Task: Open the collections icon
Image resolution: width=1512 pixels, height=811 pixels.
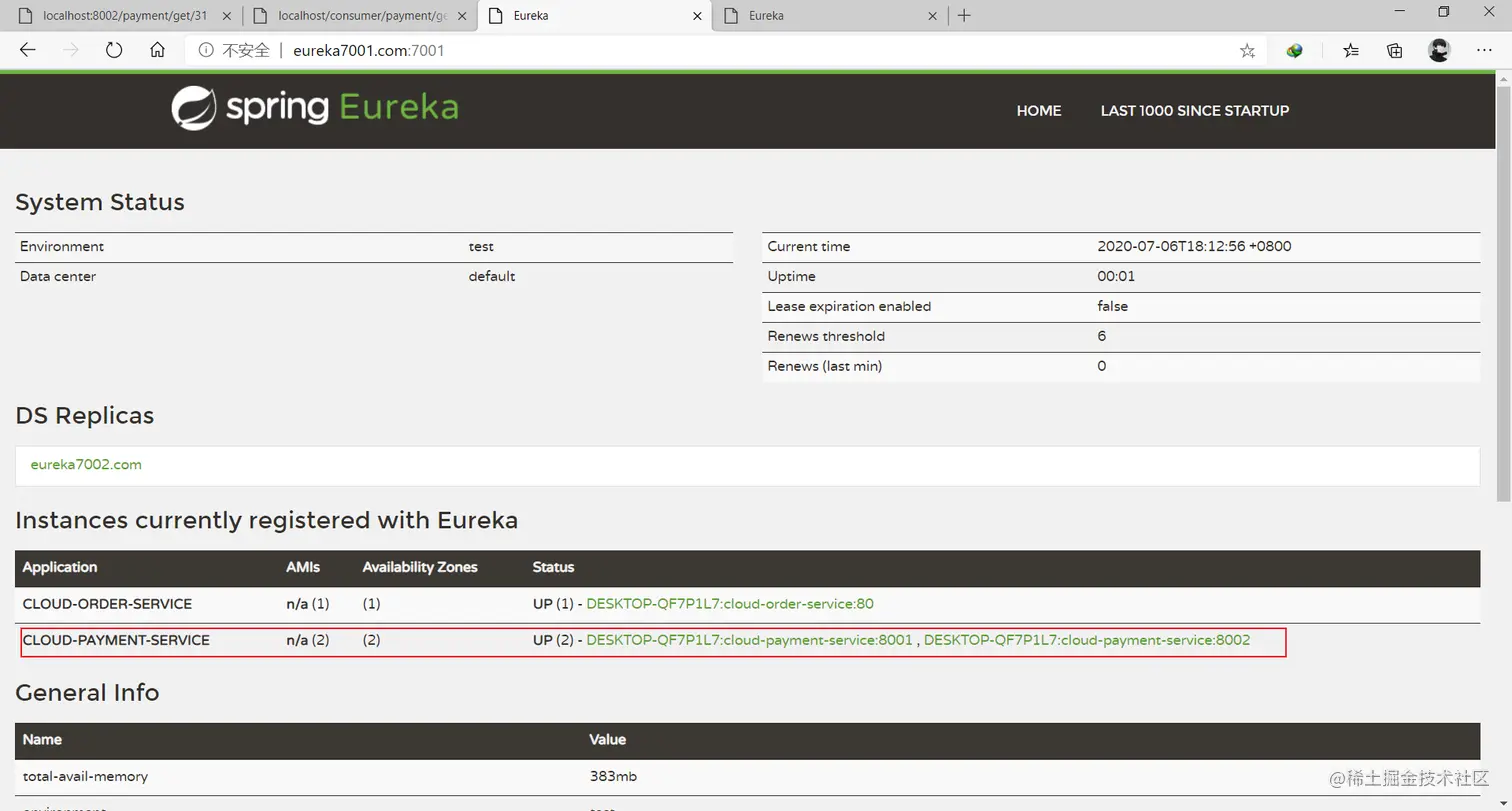Action: coord(1395,51)
